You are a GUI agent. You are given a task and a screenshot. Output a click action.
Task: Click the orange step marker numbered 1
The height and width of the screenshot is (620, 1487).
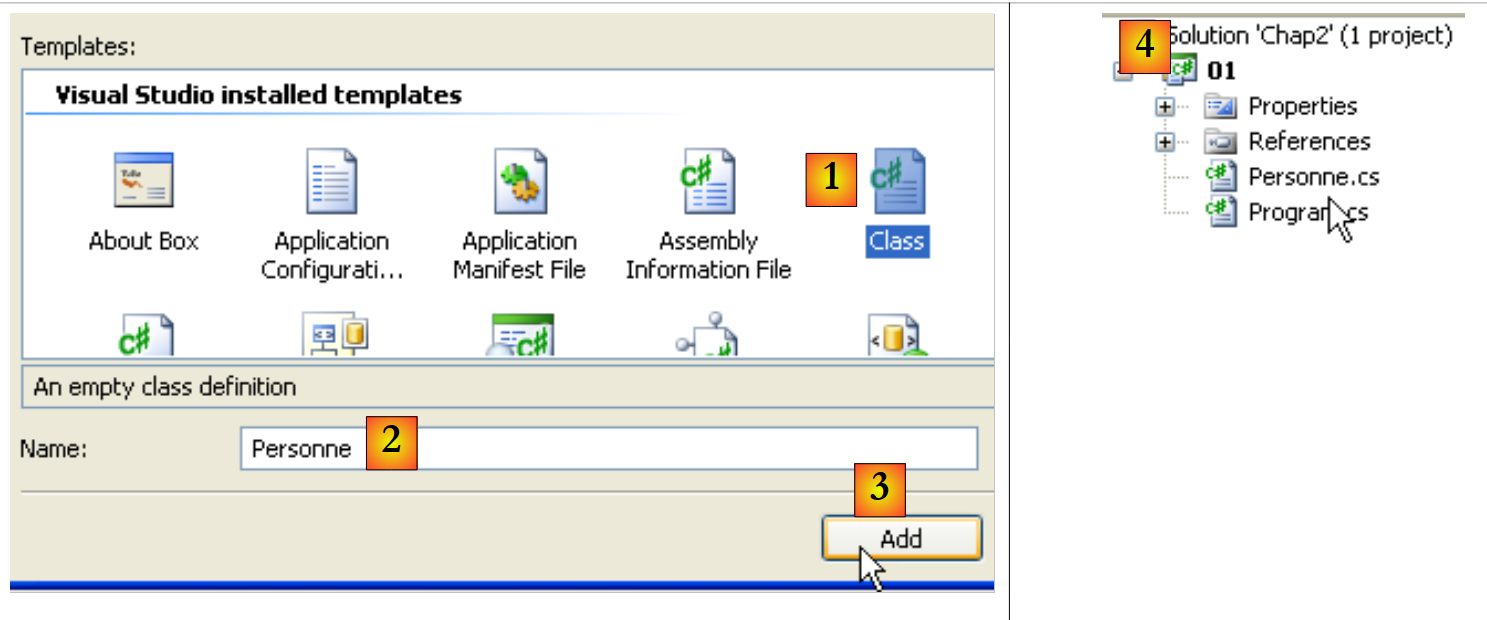pyautogui.click(x=831, y=178)
